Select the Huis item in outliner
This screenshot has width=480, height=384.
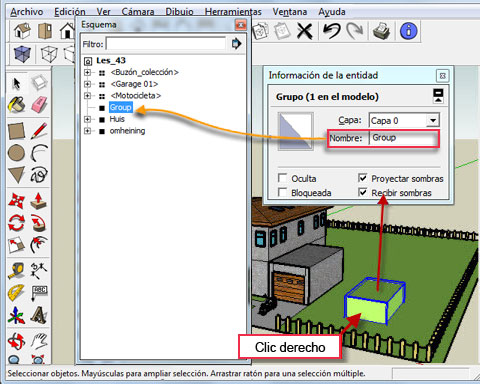tap(117, 119)
